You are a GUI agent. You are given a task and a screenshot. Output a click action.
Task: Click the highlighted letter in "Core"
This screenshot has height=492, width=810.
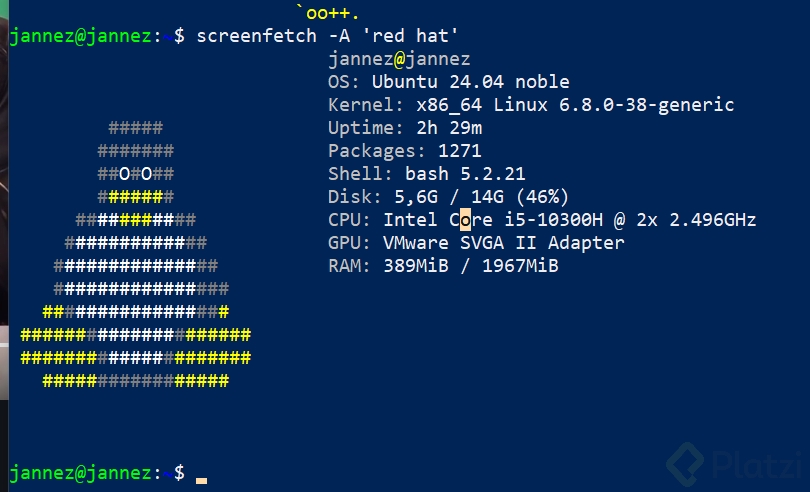tap(465, 219)
